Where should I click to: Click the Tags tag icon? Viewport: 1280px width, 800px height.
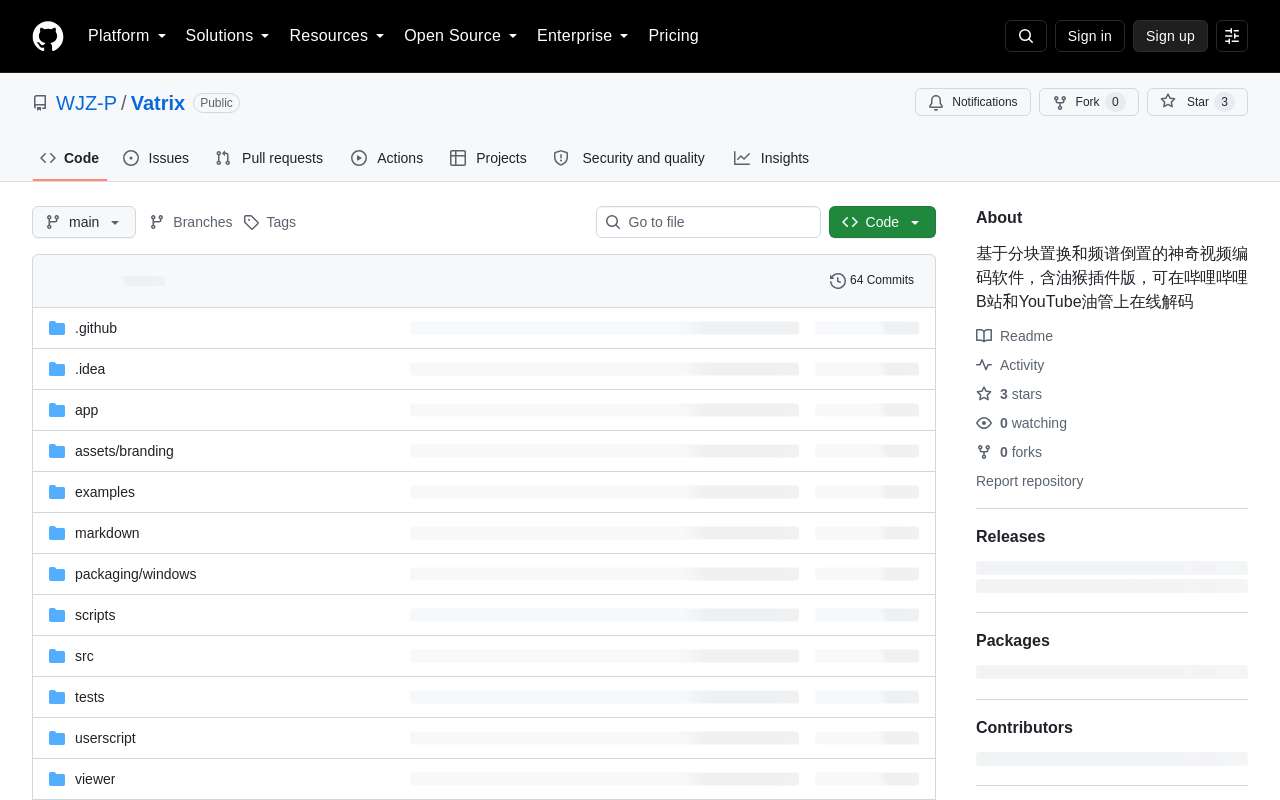click(x=251, y=222)
